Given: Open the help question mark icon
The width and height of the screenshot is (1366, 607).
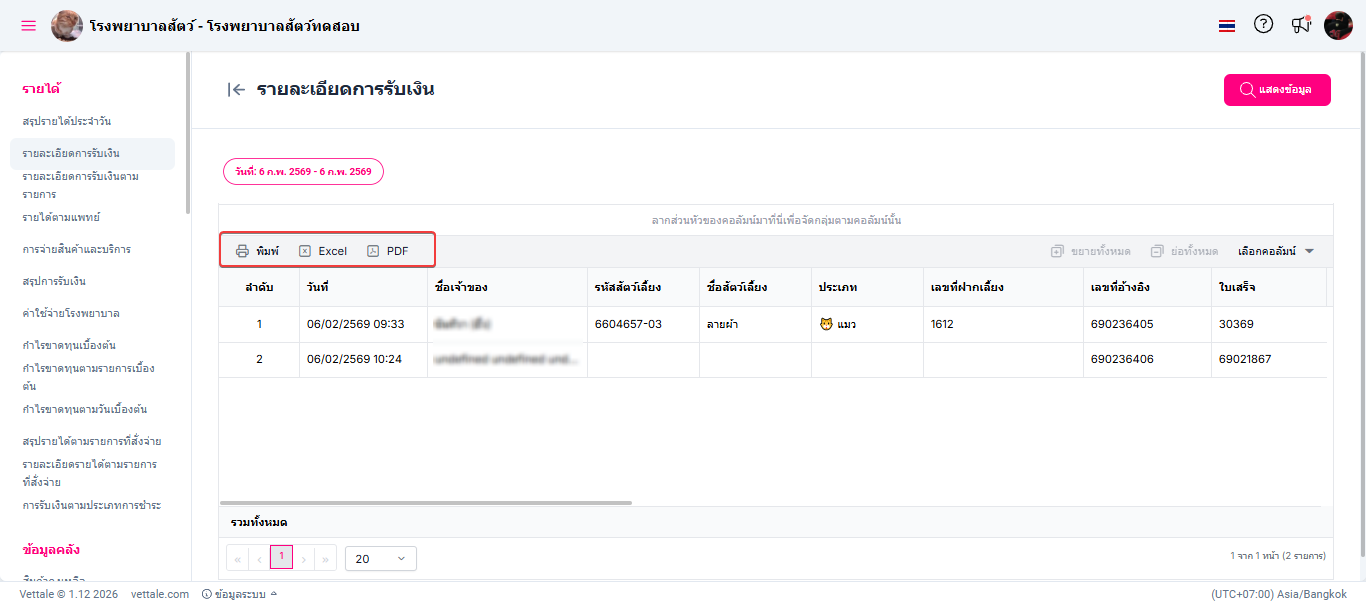Looking at the screenshot, I should point(1263,25).
